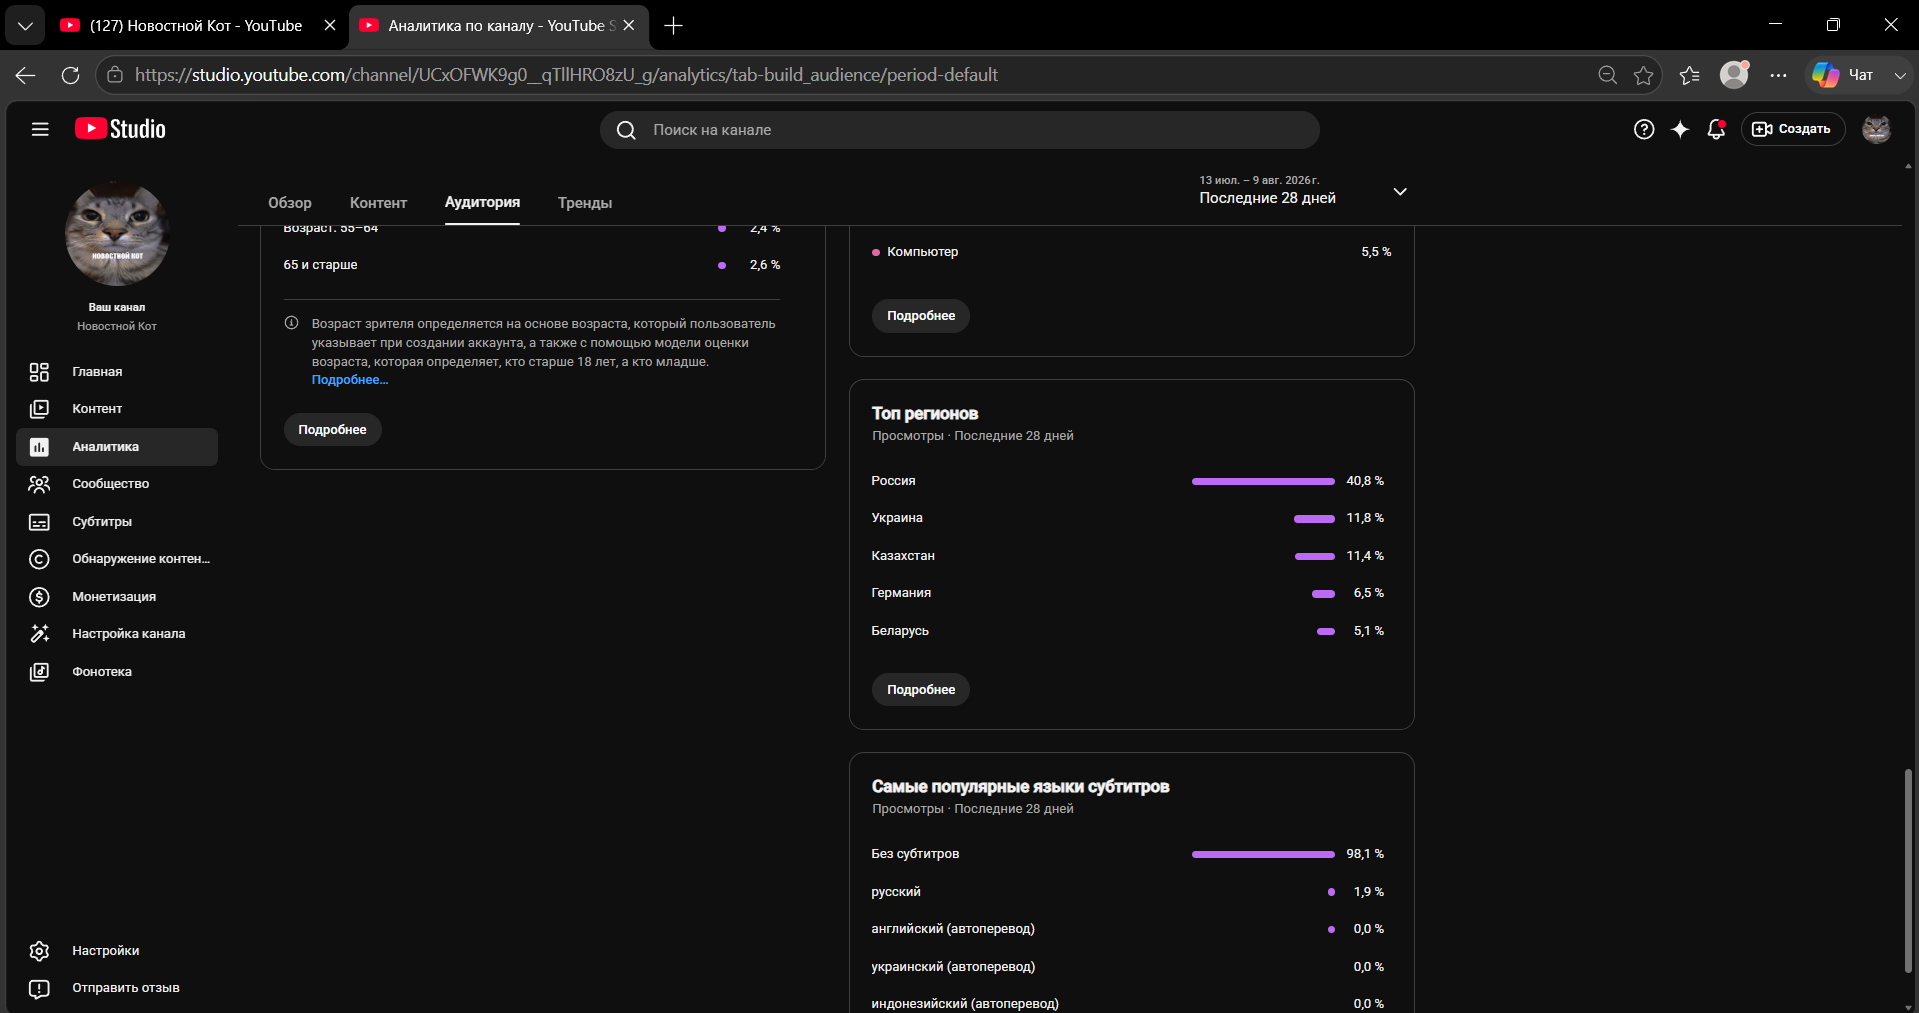Close the Аналитика по каналу tab

pos(629,26)
